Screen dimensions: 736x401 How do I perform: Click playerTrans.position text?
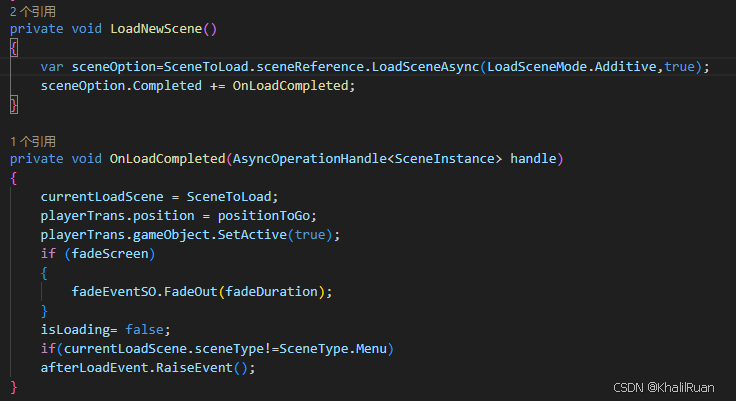(117, 216)
